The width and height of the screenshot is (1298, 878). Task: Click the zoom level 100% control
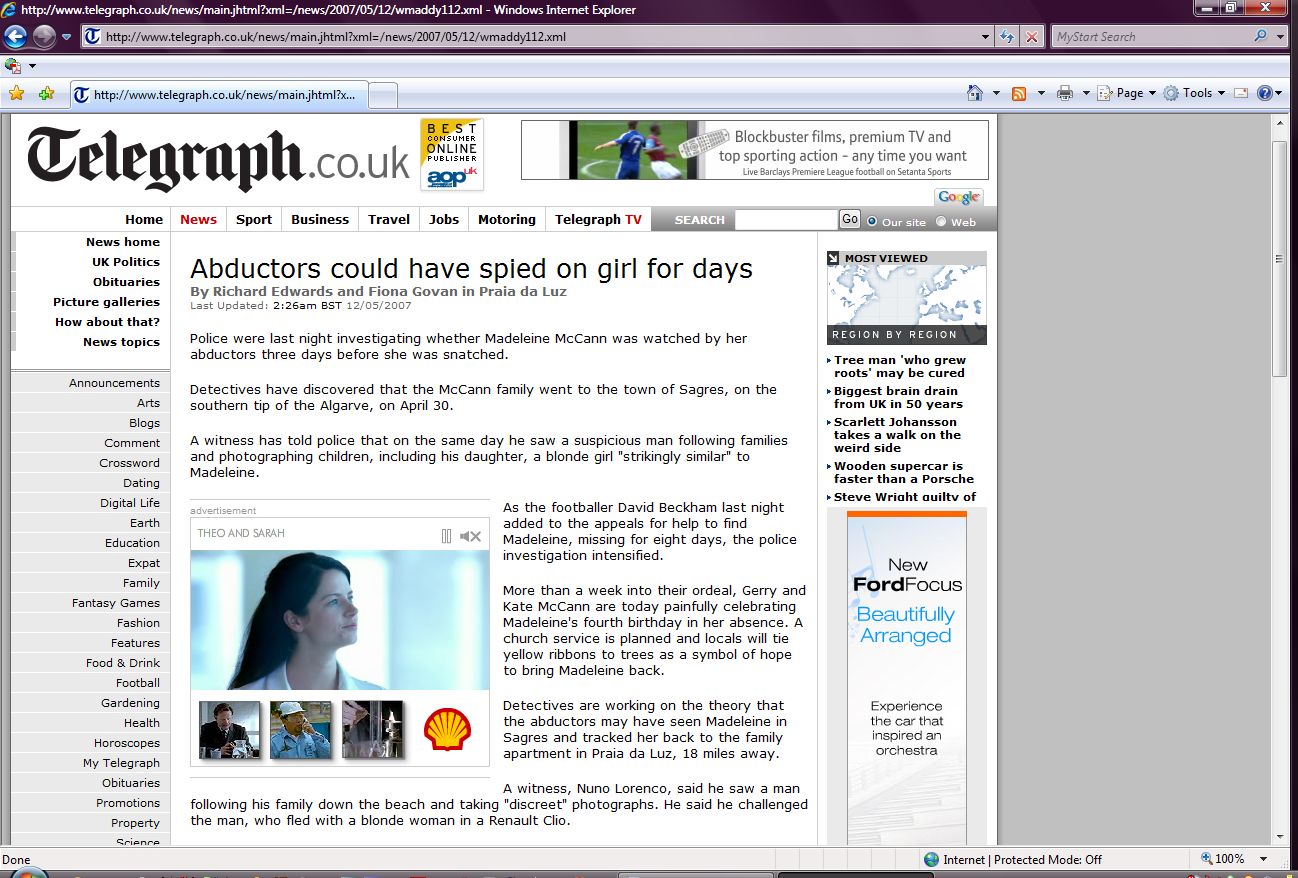[1229, 859]
